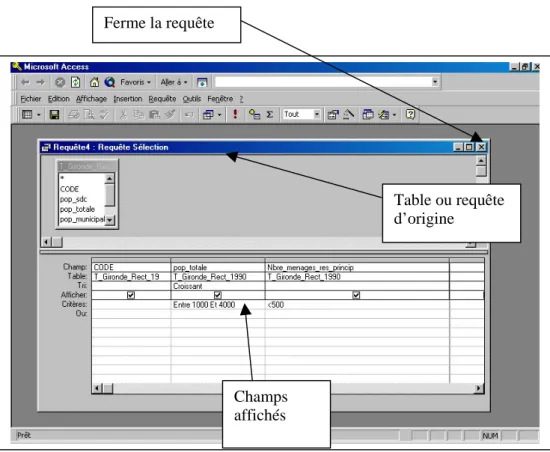Click the field list scroll up arrow

pyautogui.click(x=109, y=178)
